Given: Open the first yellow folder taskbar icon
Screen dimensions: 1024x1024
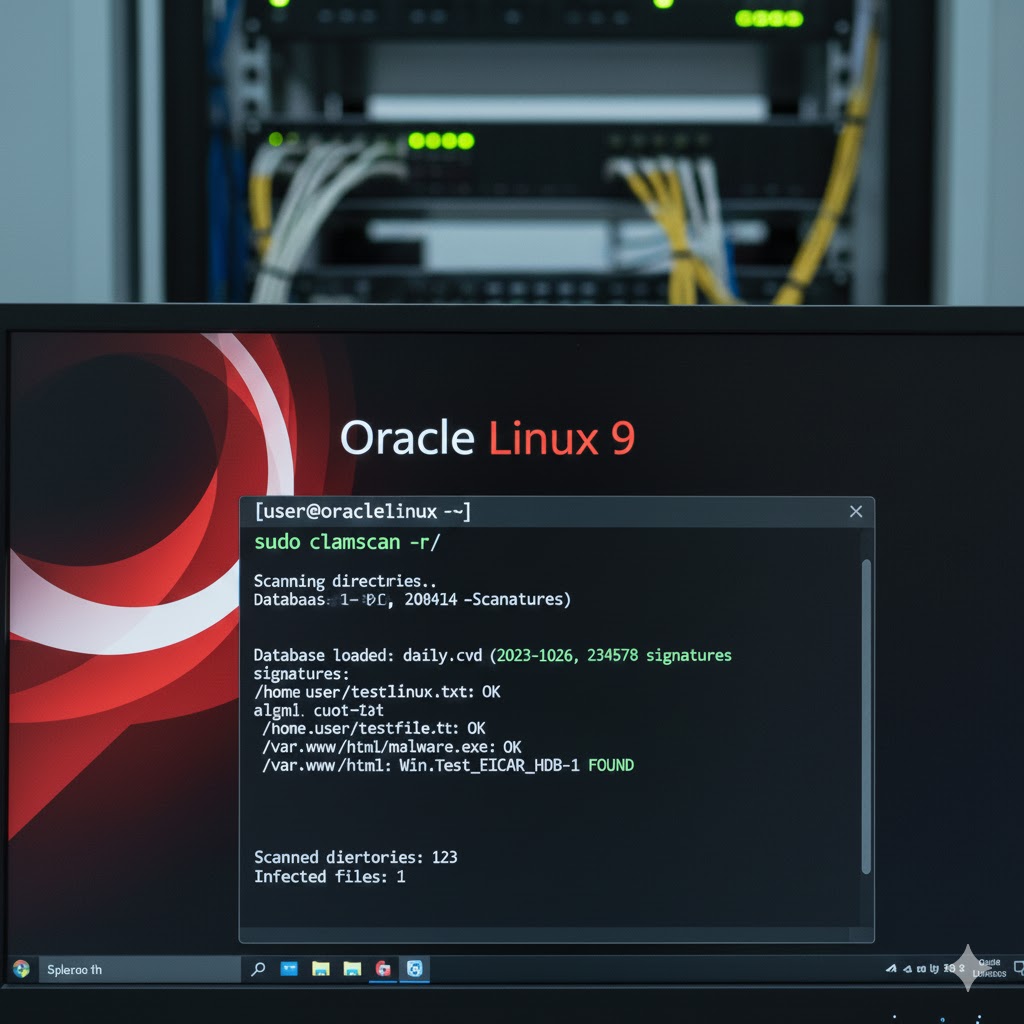Looking at the screenshot, I should pos(321,969).
